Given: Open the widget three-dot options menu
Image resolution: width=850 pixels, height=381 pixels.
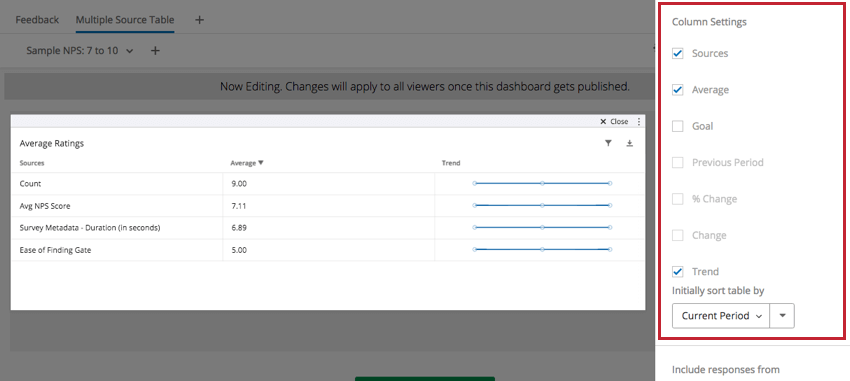Looking at the screenshot, I should pyautogui.click(x=639, y=121).
